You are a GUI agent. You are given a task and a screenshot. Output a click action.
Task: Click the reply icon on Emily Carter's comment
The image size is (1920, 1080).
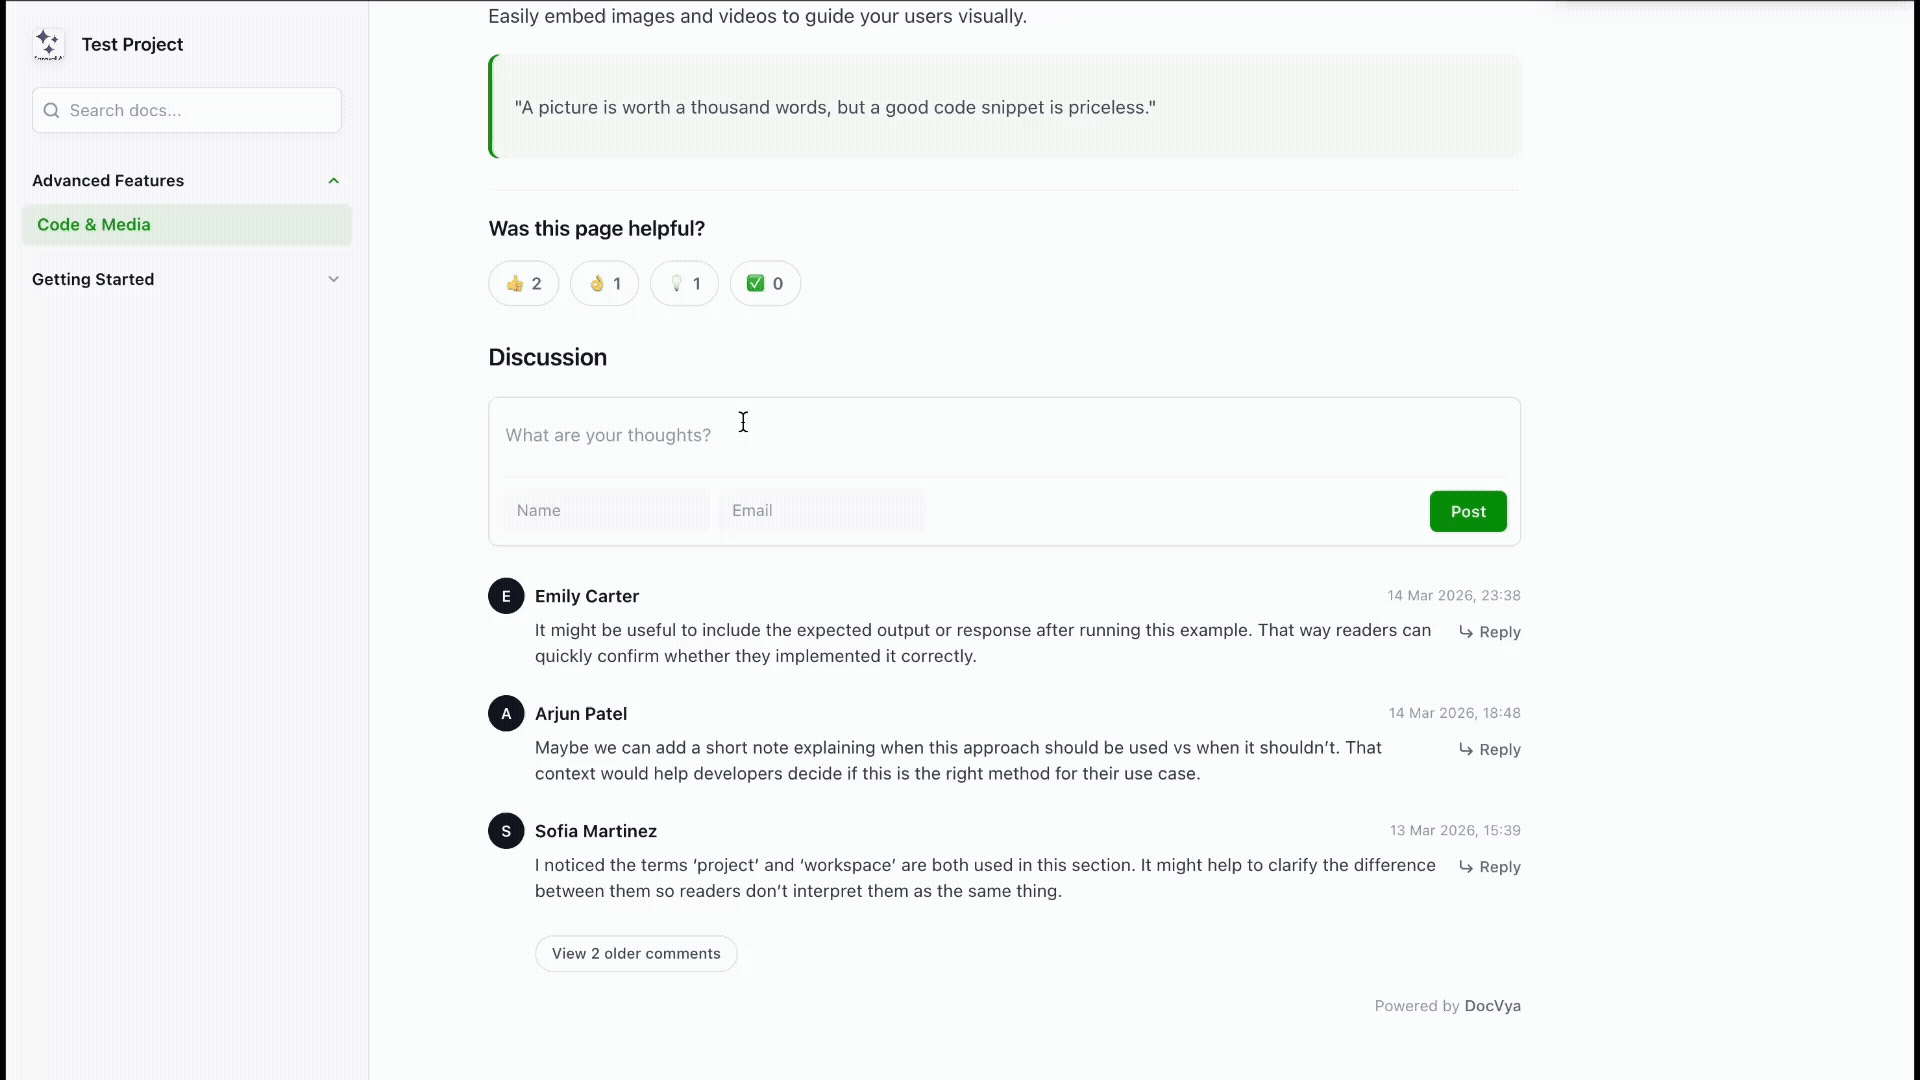pos(1467,632)
